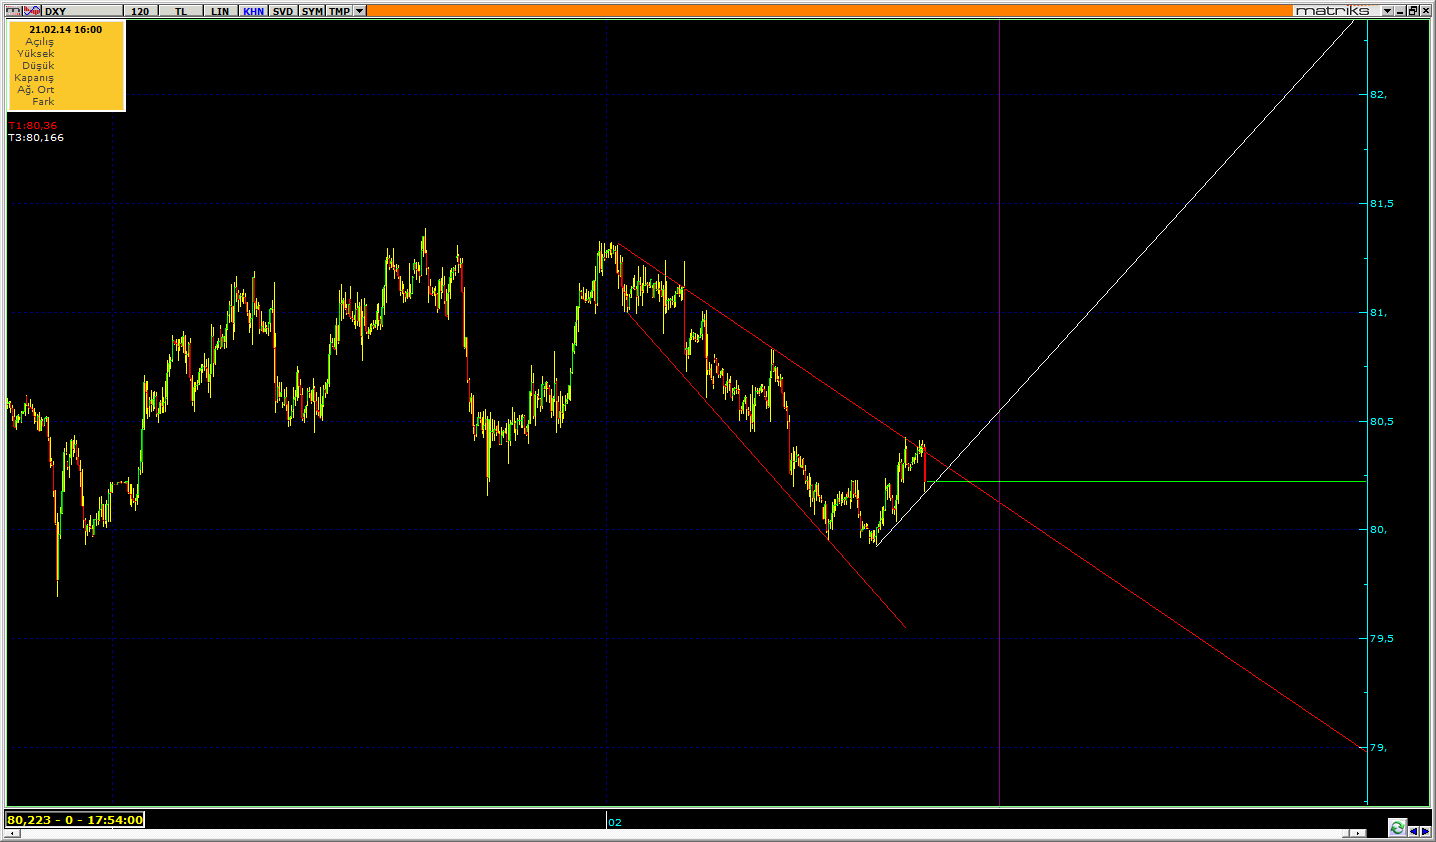Close the chart window
The width and height of the screenshot is (1436, 842).
(1426, 11)
